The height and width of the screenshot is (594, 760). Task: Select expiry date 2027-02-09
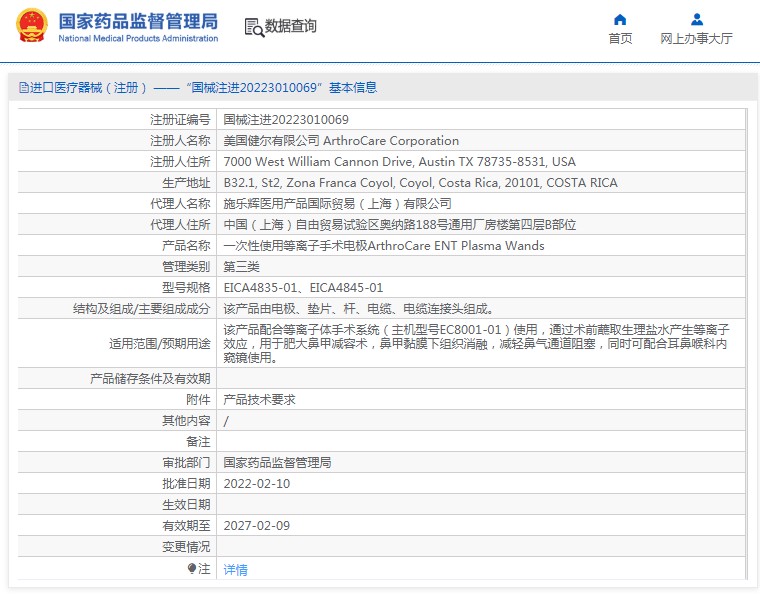tap(256, 526)
